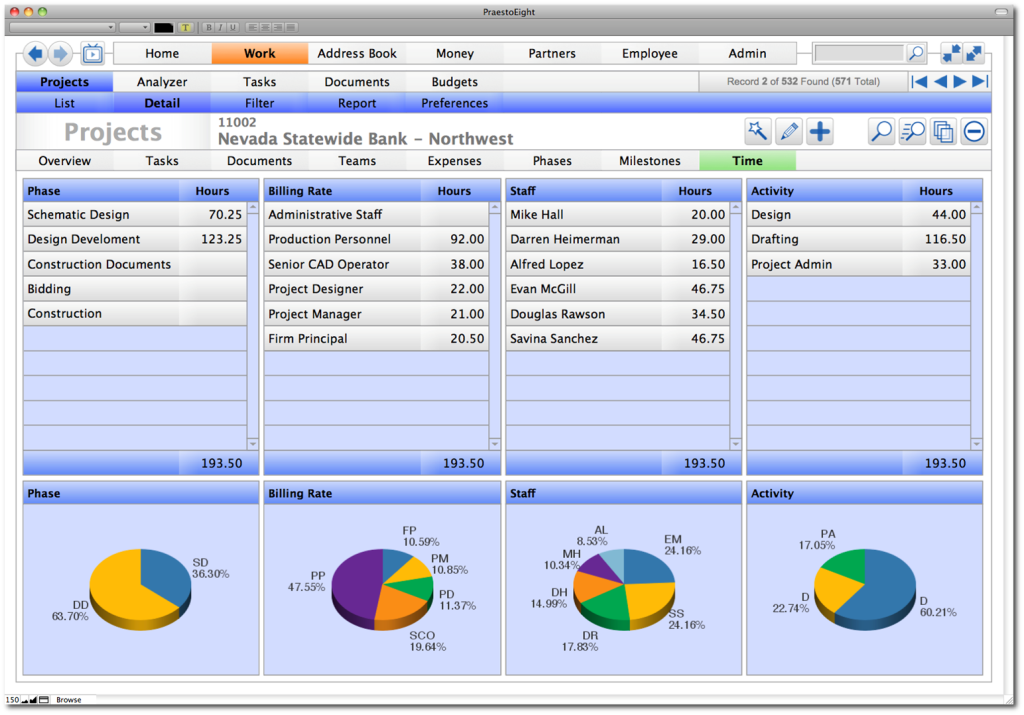Click the zoom level 150 in status bar
The height and width of the screenshot is (715, 1024).
click(12, 700)
